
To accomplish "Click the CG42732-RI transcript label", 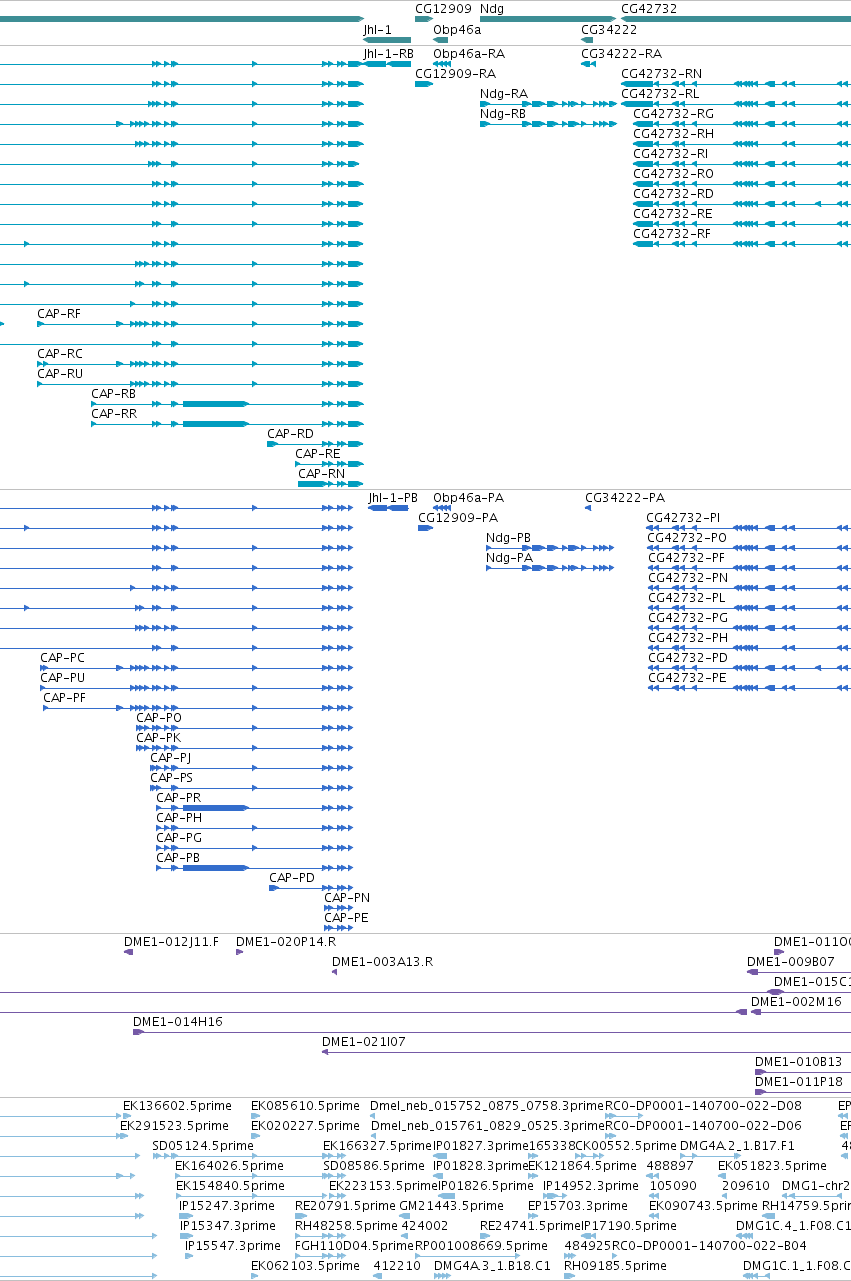I will 671,154.
